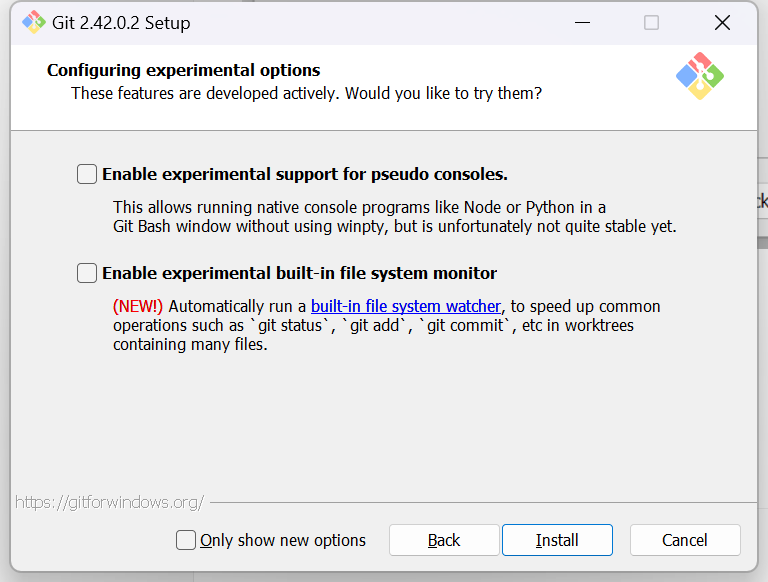Enable experimental pseudo consoles support checkbox
Screen dimensions: 768x582
[x=87, y=174]
